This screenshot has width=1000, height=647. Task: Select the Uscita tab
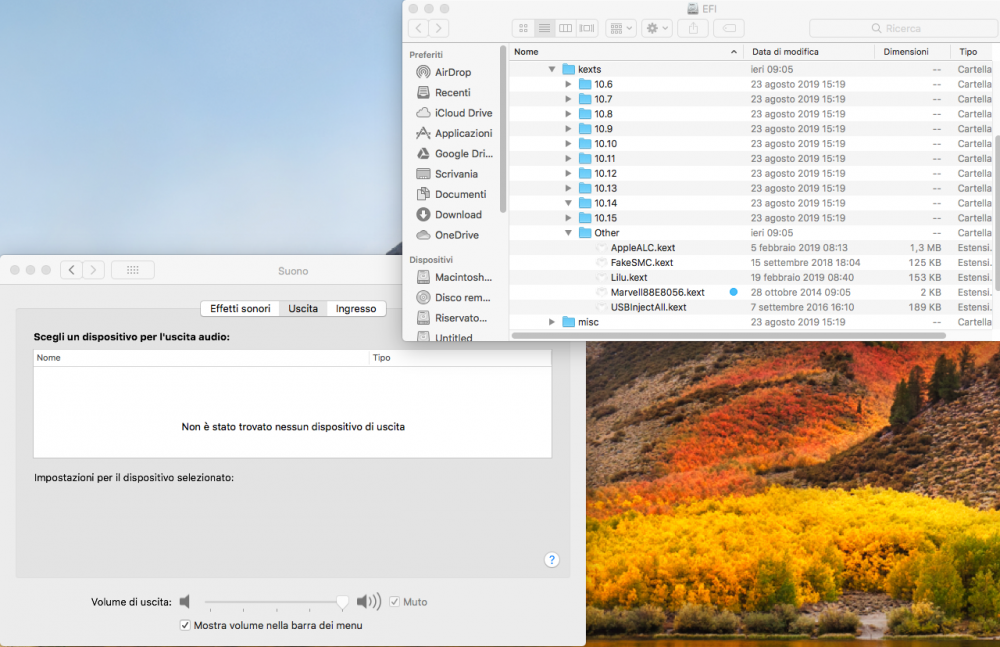[303, 308]
